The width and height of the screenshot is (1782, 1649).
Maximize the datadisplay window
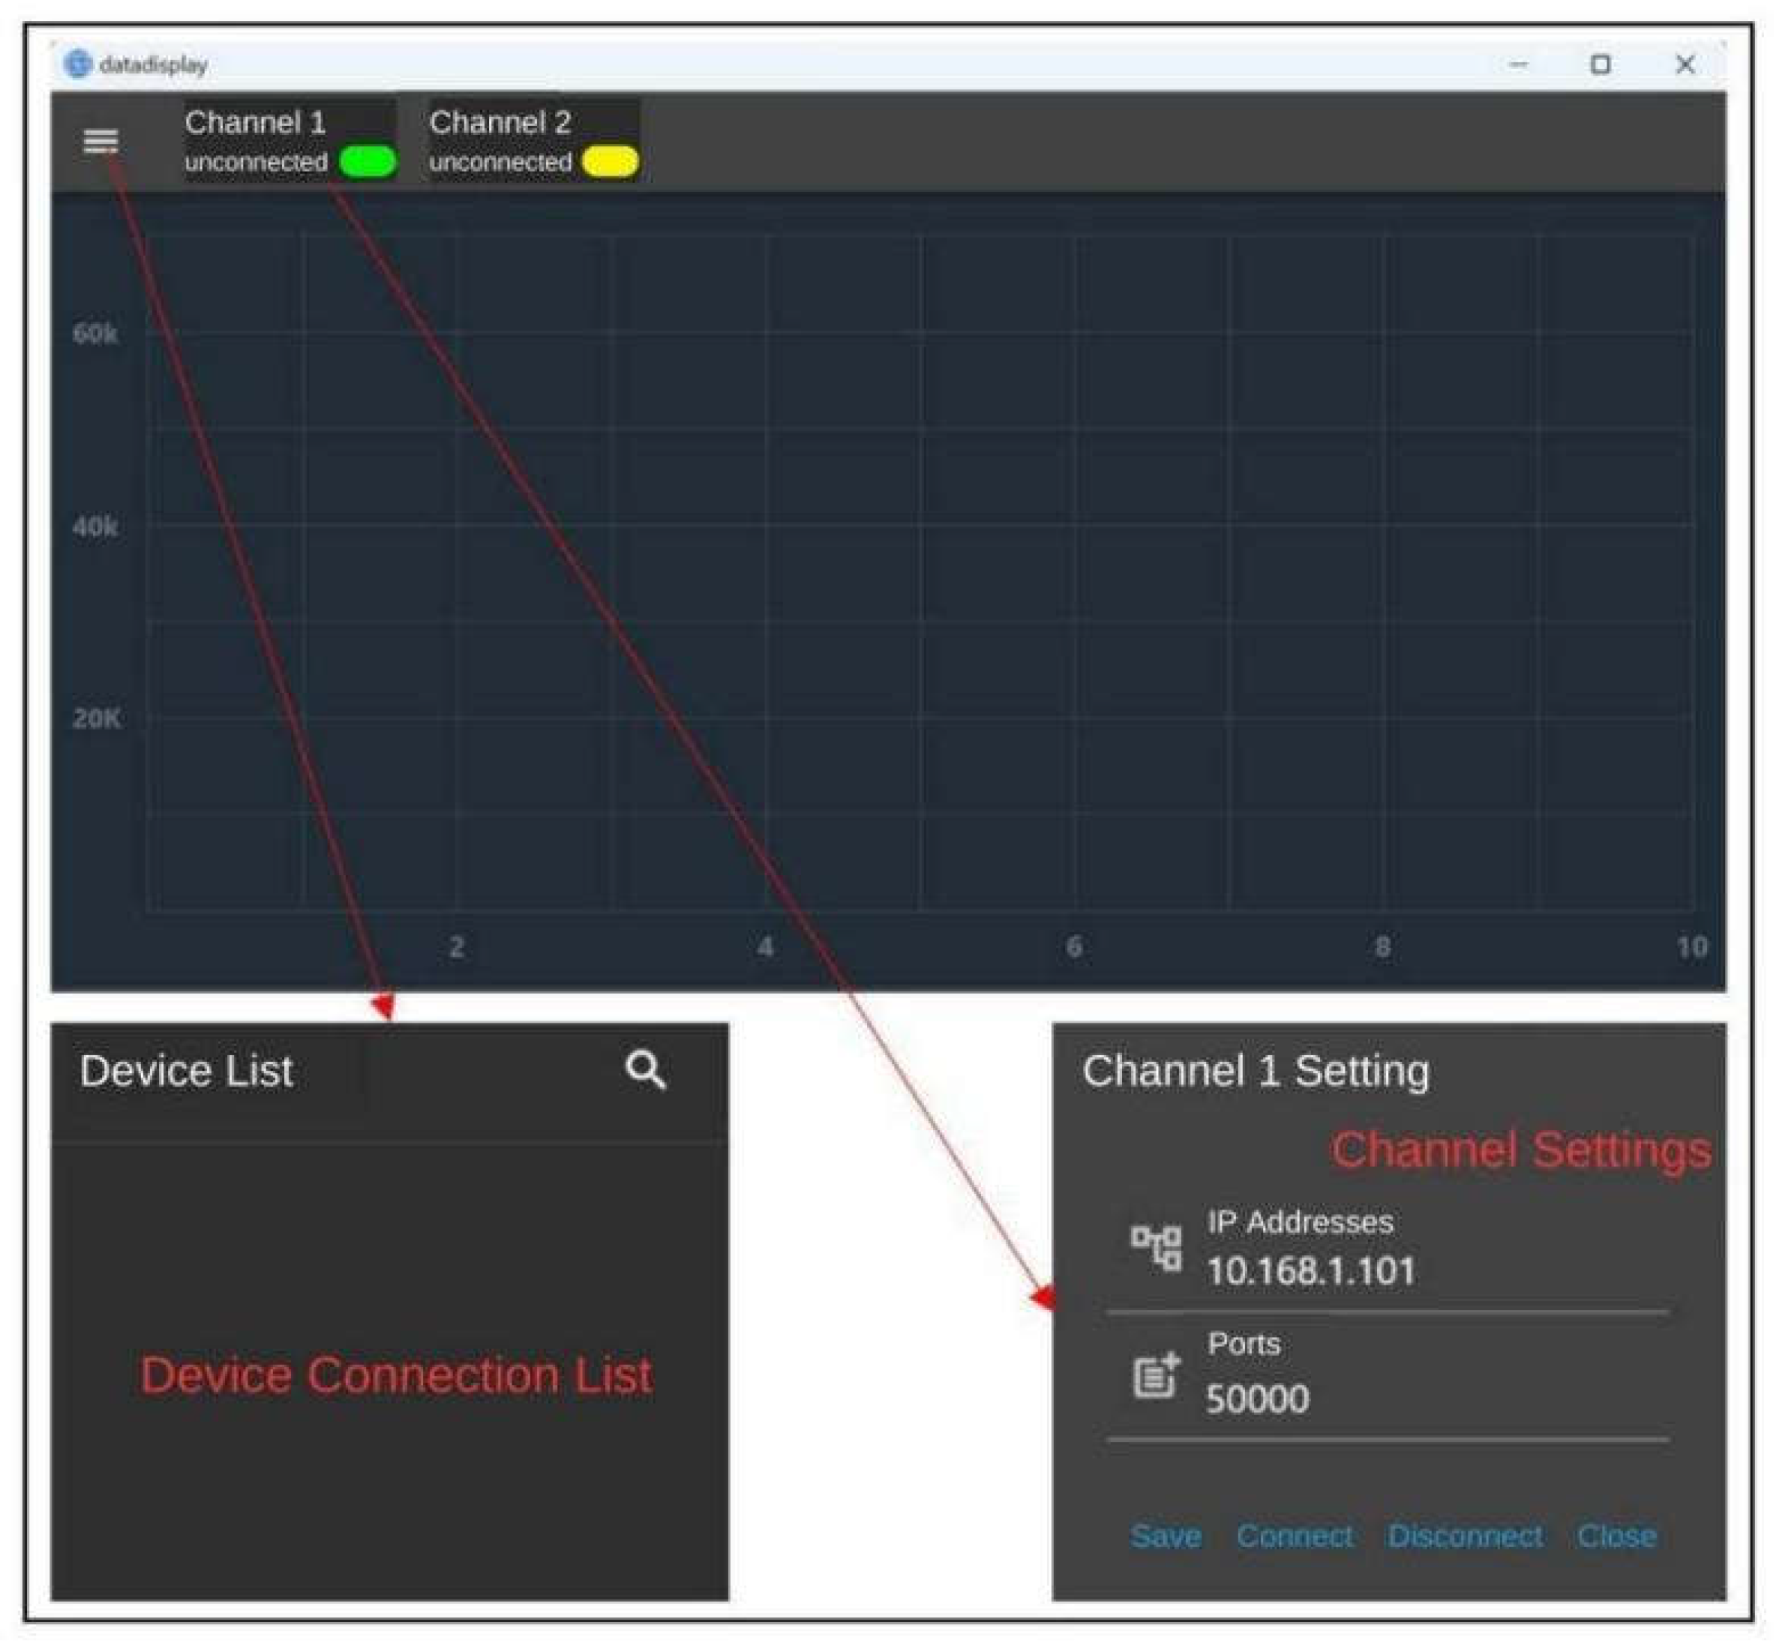tap(1600, 65)
